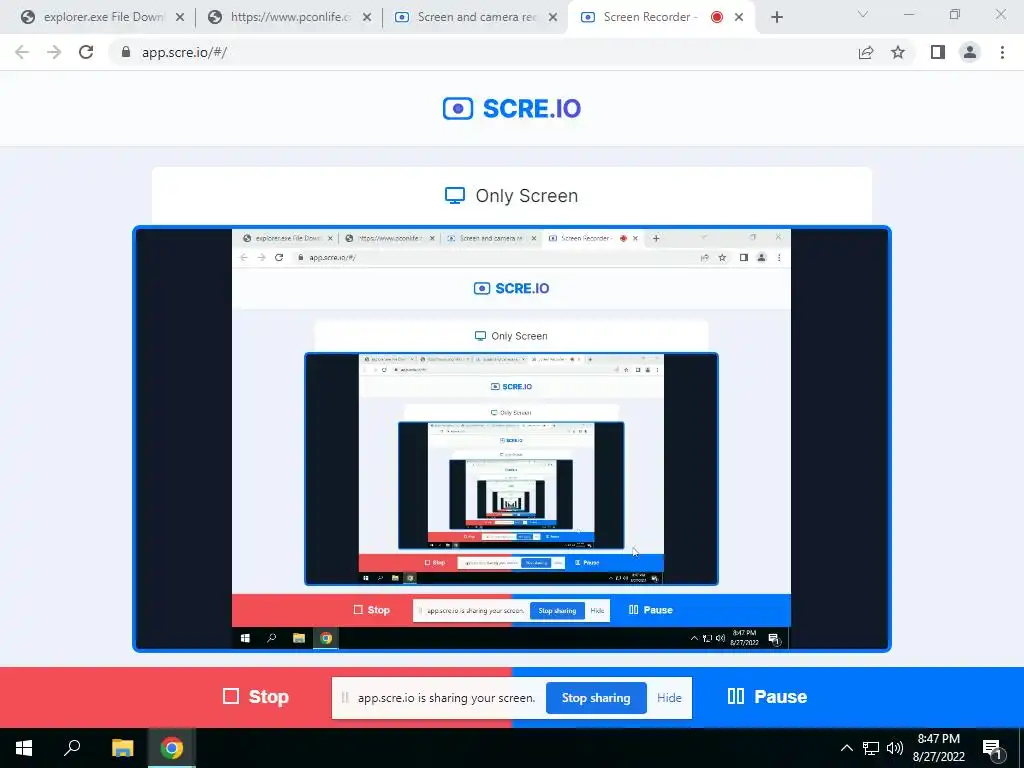Screen dimensions: 1024x768
Task: Open a new browser tab
Action: (776, 17)
